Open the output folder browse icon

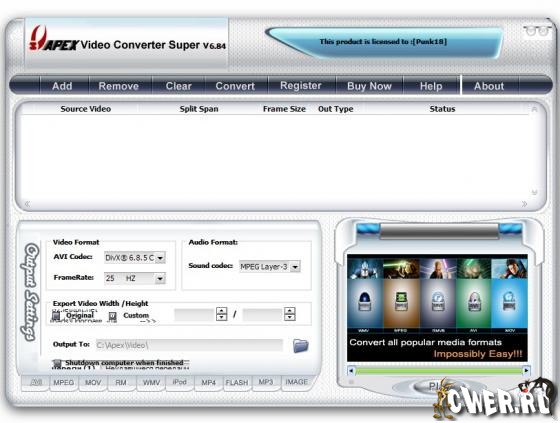300,345
